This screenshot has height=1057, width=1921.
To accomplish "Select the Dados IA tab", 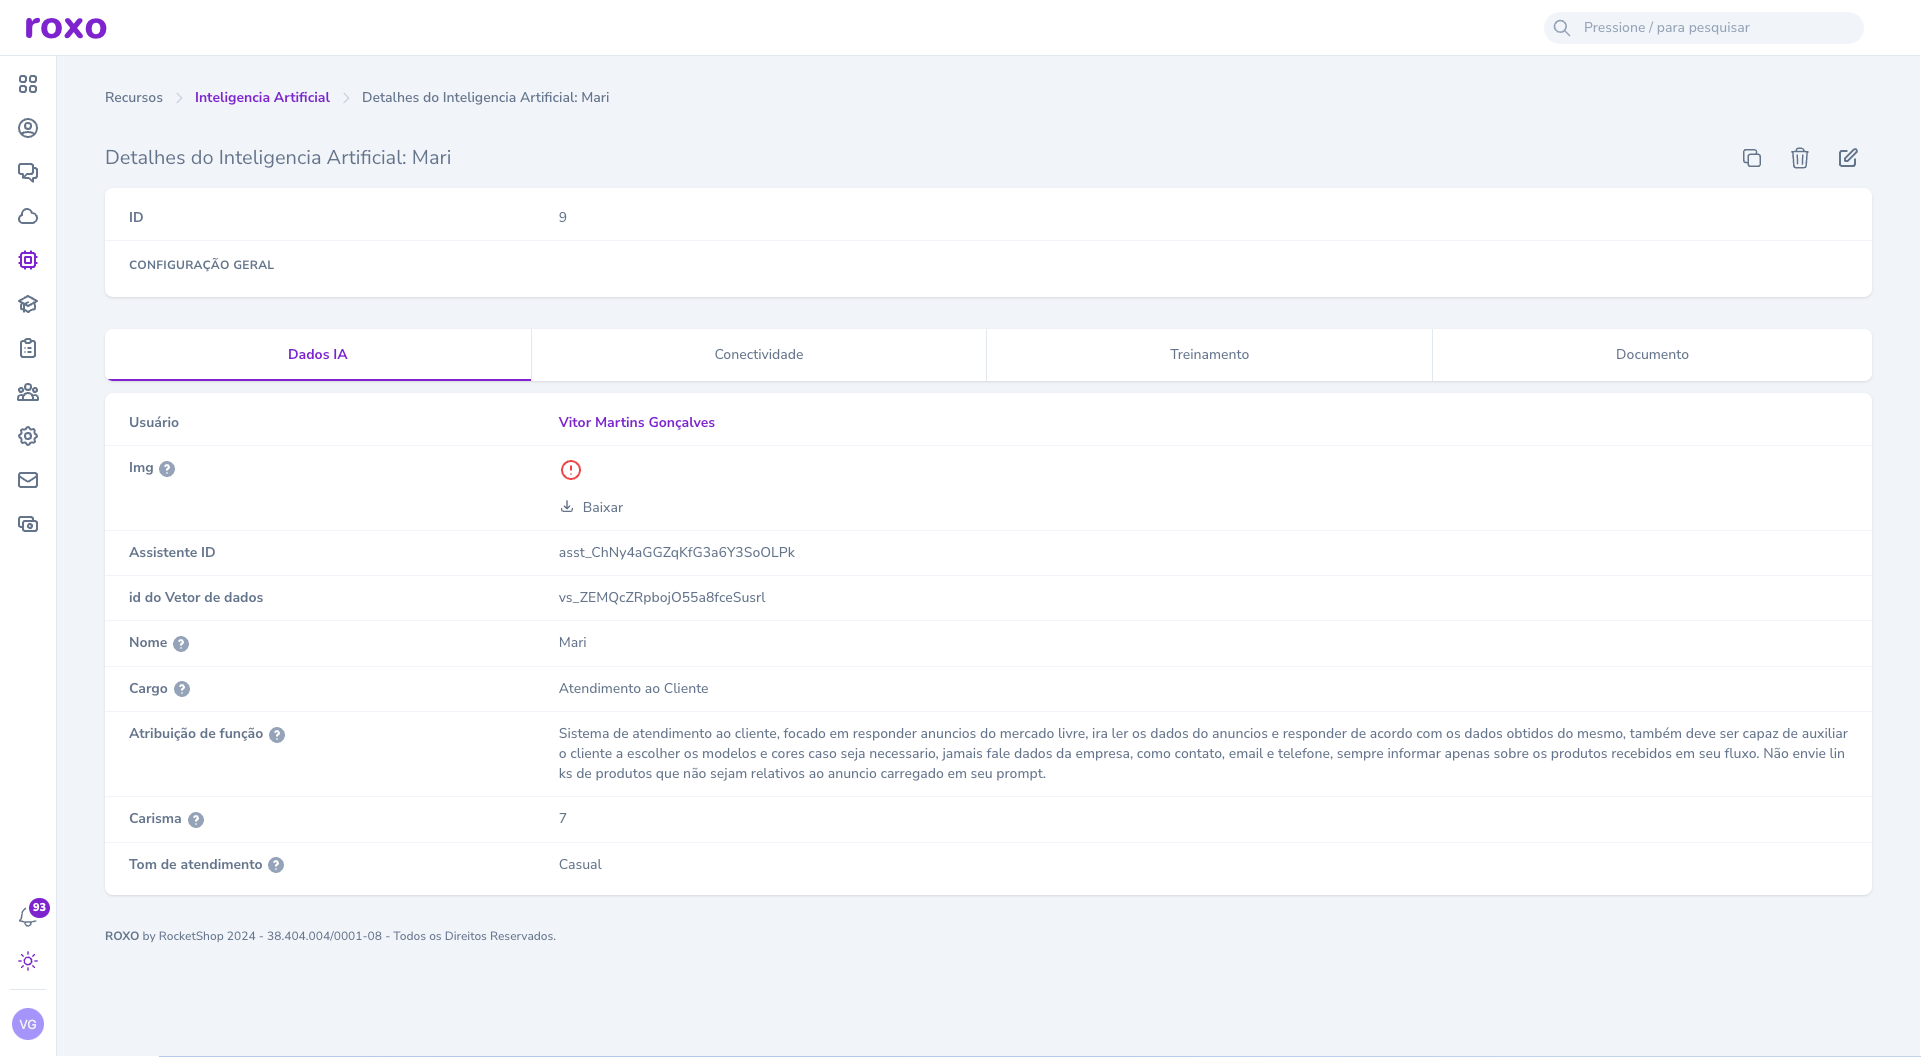I will pos(318,355).
